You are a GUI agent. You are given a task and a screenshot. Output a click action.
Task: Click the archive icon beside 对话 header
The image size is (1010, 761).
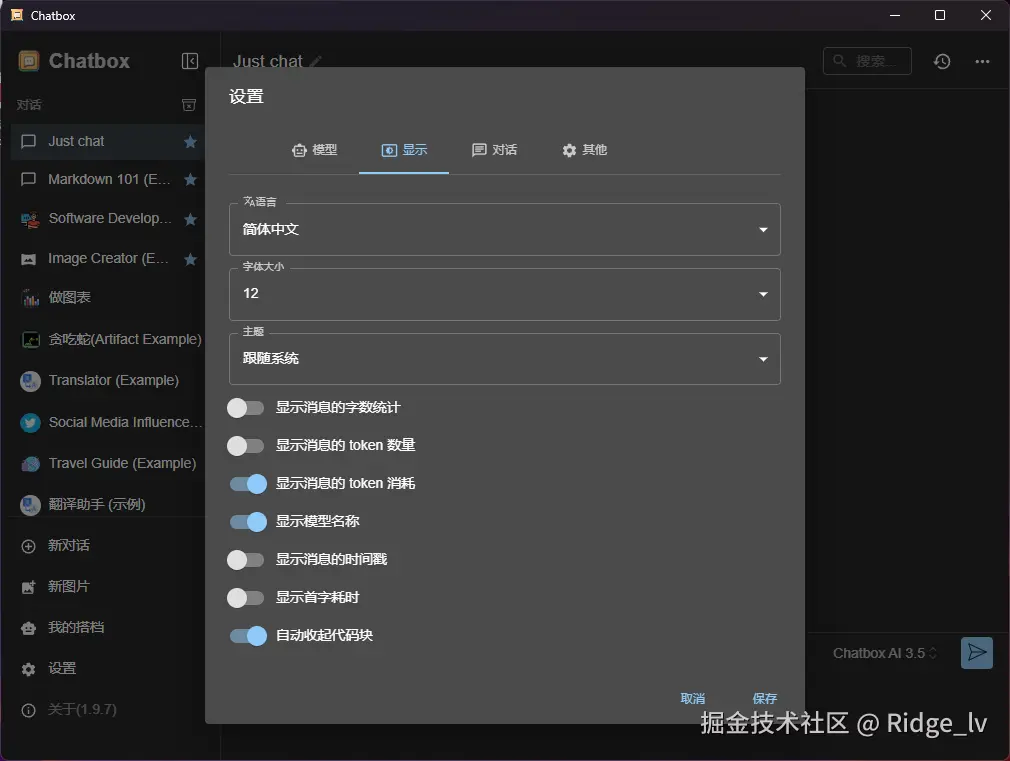tap(189, 104)
